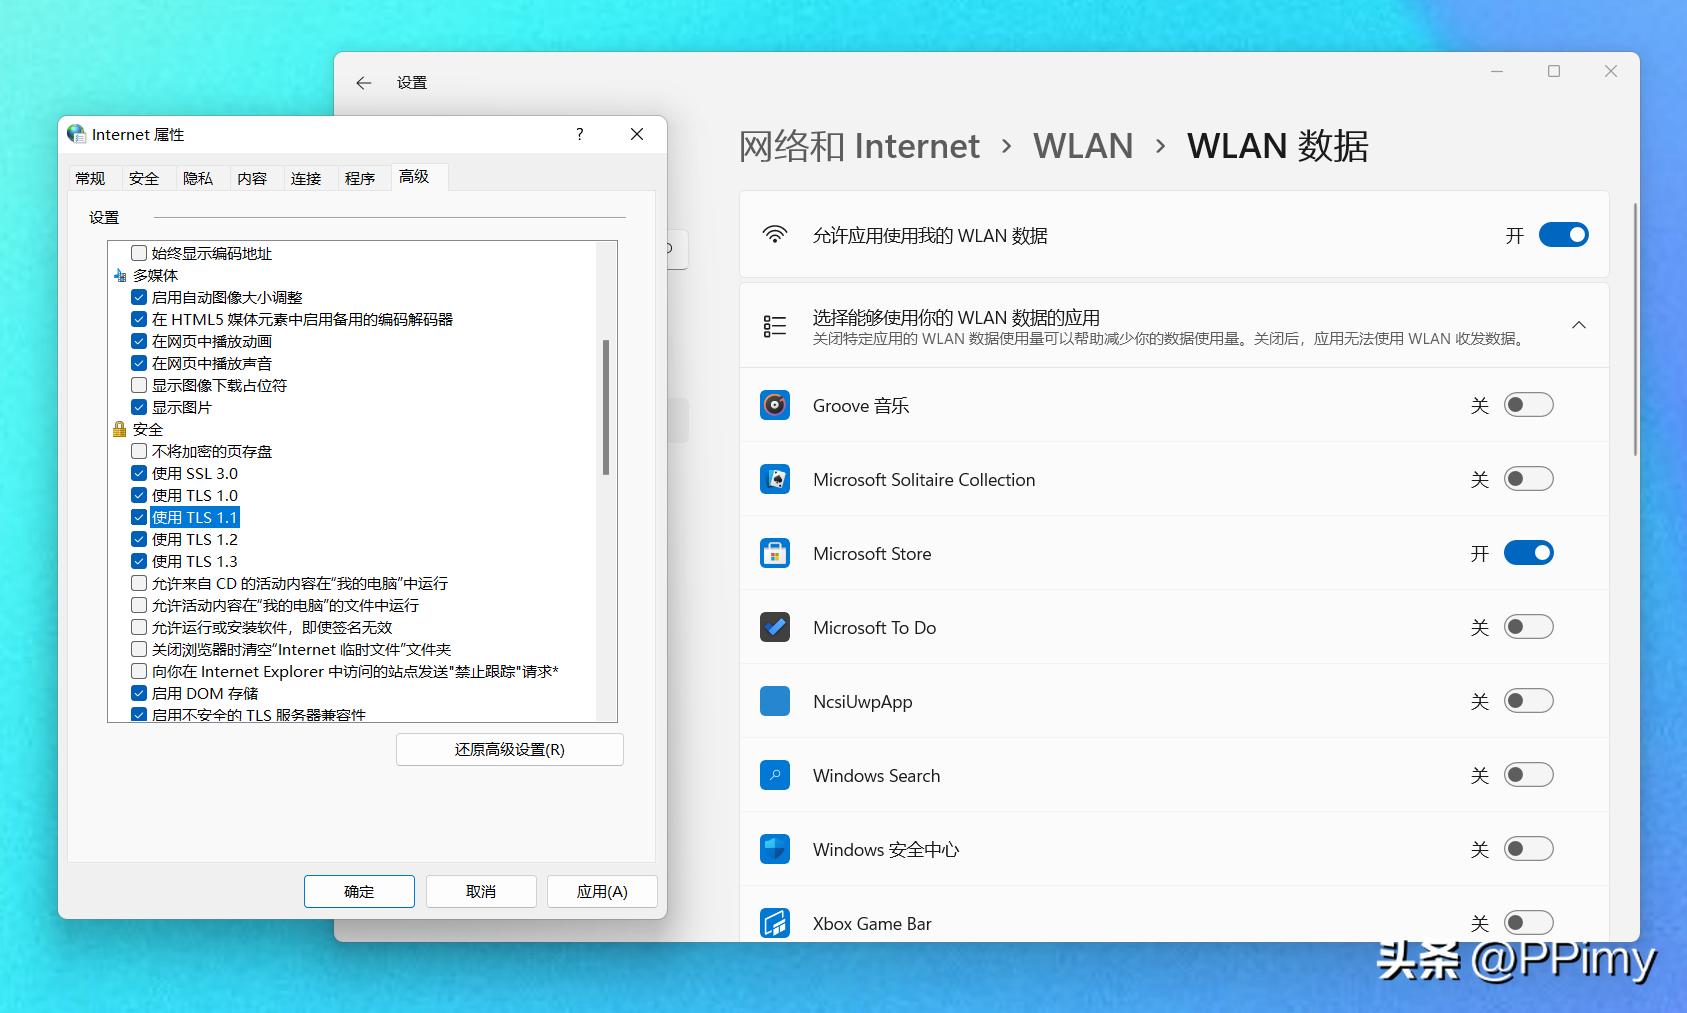The height and width of the screenshot is (1013, 1687).
Task: Click the help question mark in Internet 属性
Action: point(580,134)
